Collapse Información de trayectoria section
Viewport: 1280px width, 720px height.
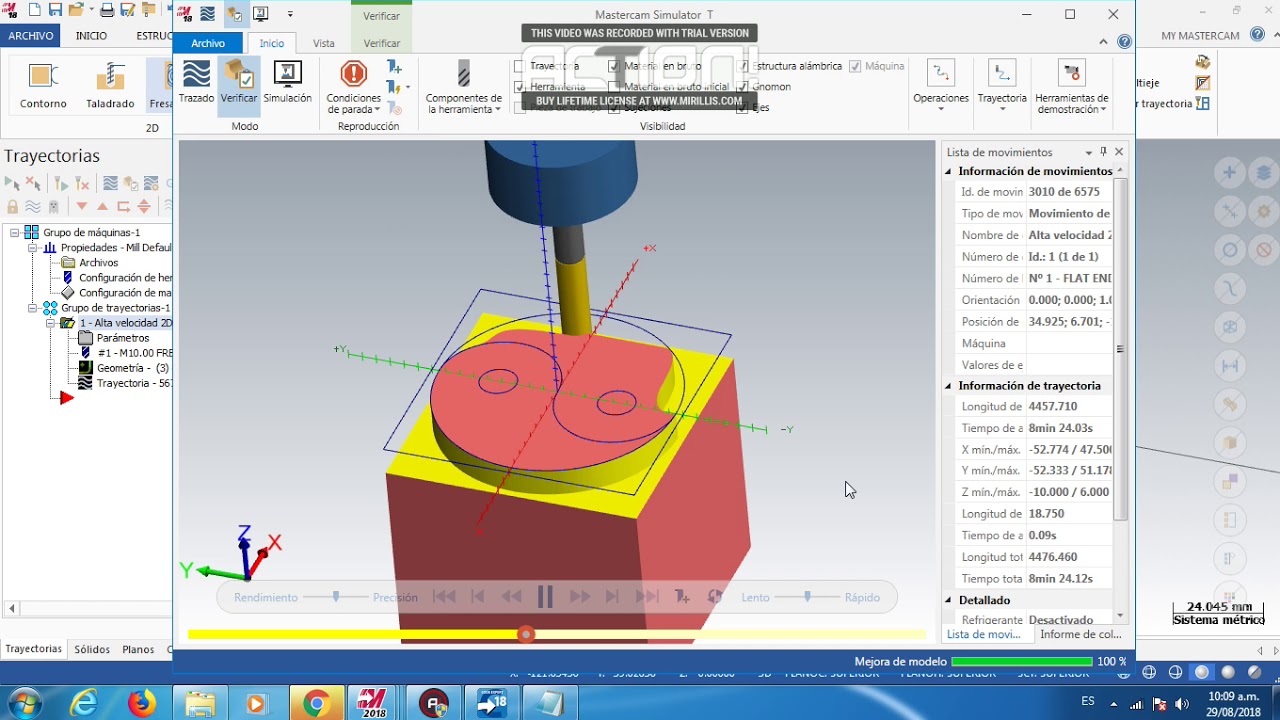(949, 386)
